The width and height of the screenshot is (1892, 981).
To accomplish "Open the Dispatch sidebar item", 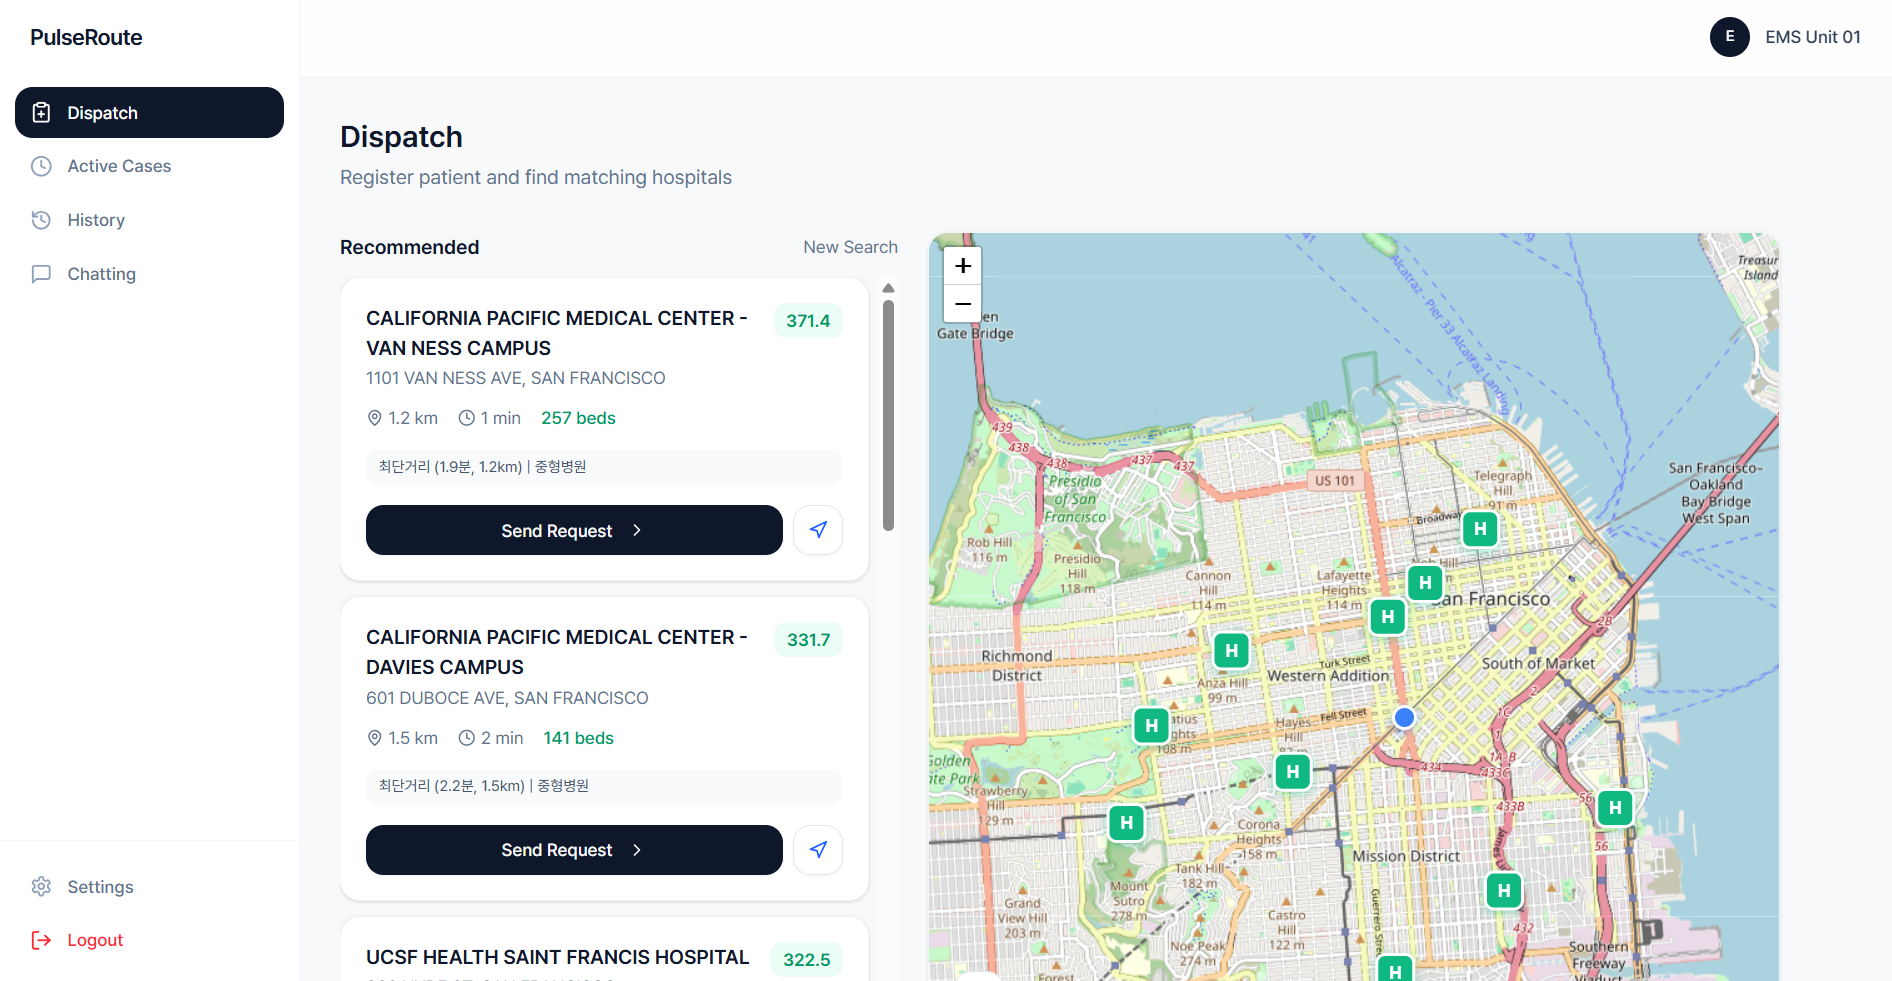I will tap(149, 112).
